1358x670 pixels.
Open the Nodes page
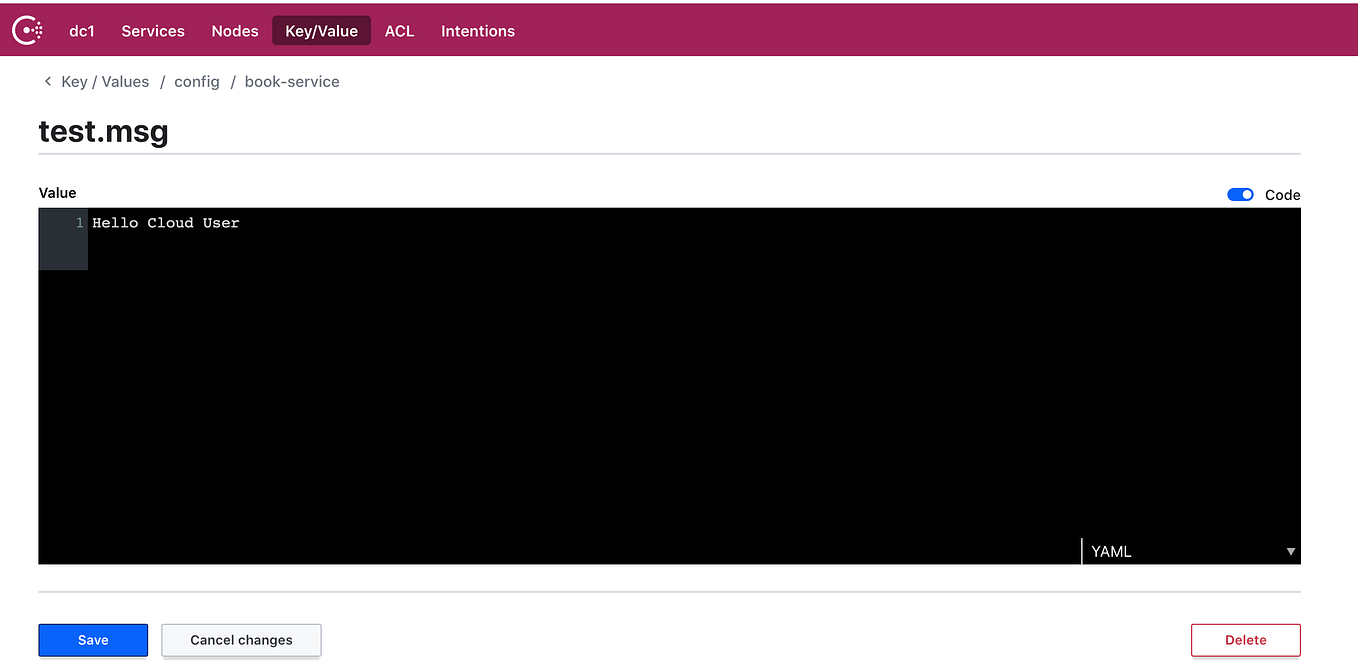click(234, 31)
